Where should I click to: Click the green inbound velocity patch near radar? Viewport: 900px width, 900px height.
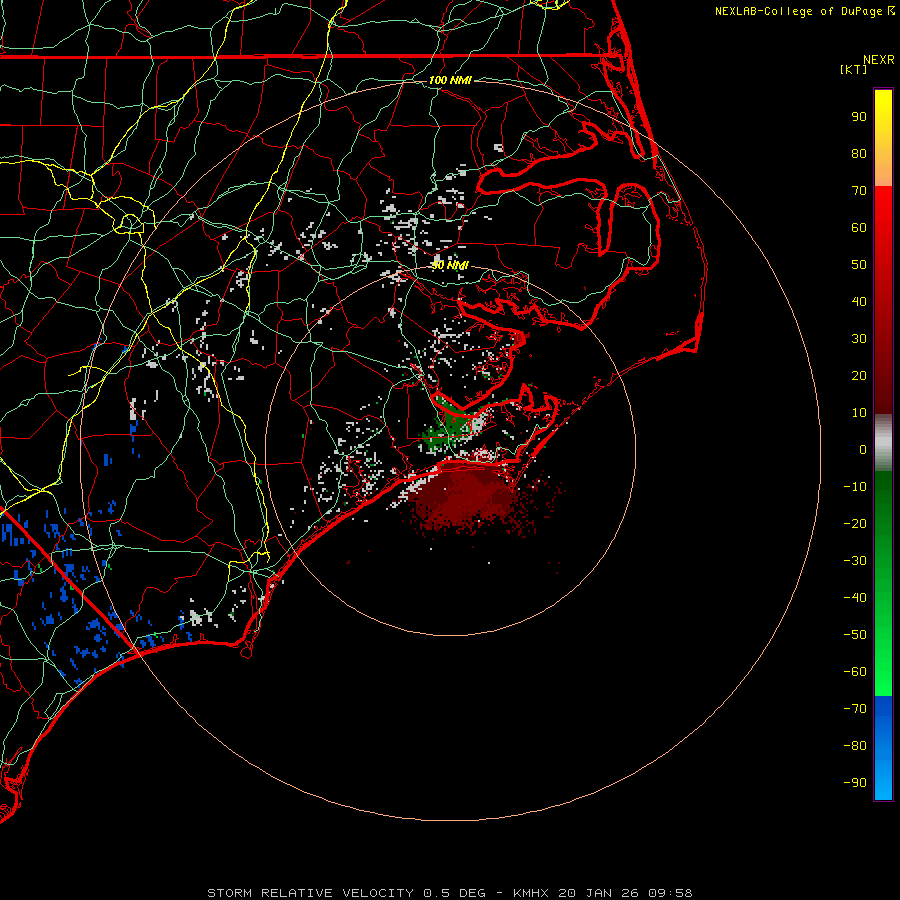(x=451, y=428)
